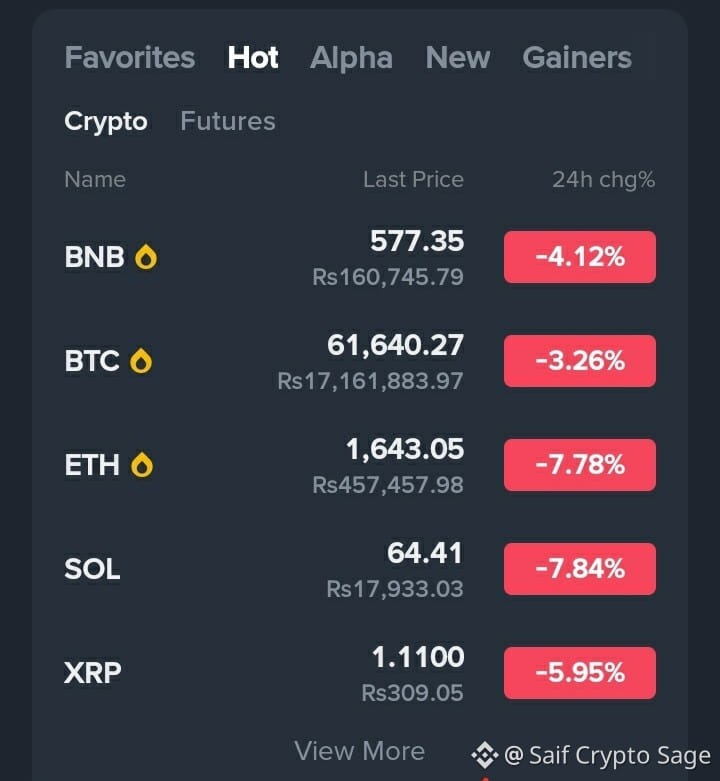Open the SOL coin row
The height and width of the screenshot is (781, 720).
[360, 569]
